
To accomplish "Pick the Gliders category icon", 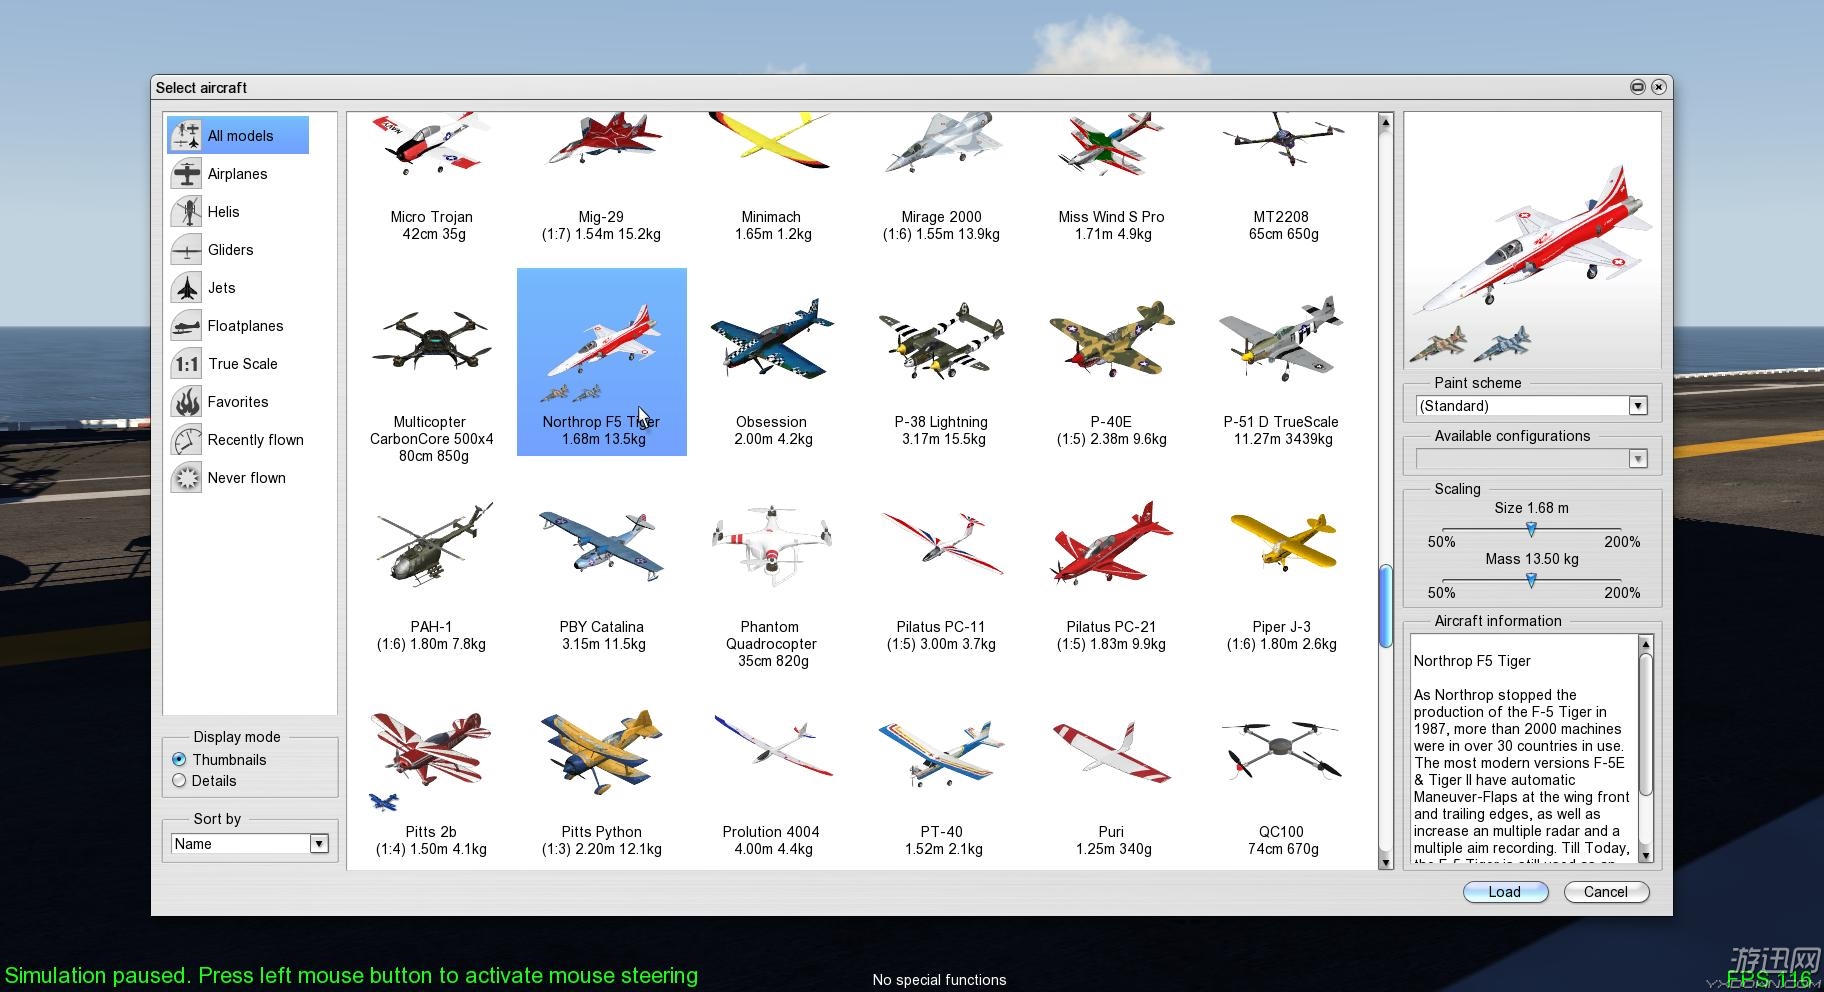I will pyautogui.click(x=186, y=249).
